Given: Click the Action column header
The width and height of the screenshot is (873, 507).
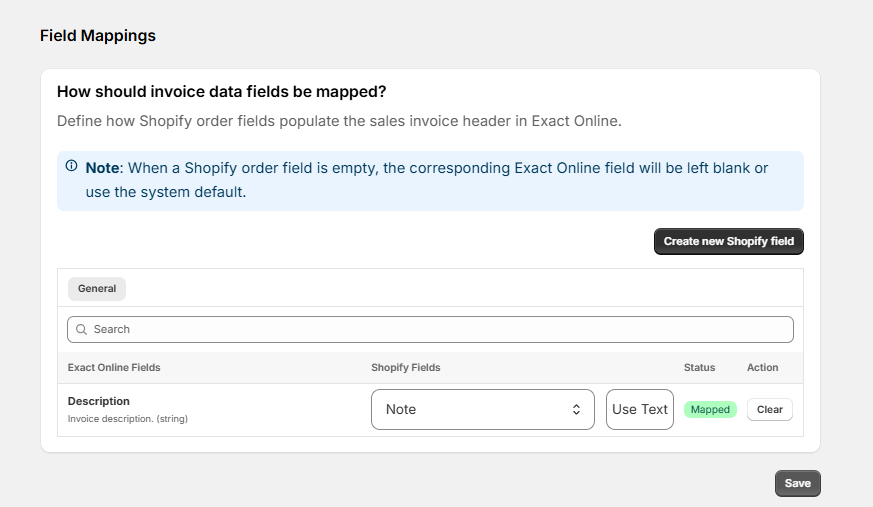Looking at the screenshot, I should (763, 367).
